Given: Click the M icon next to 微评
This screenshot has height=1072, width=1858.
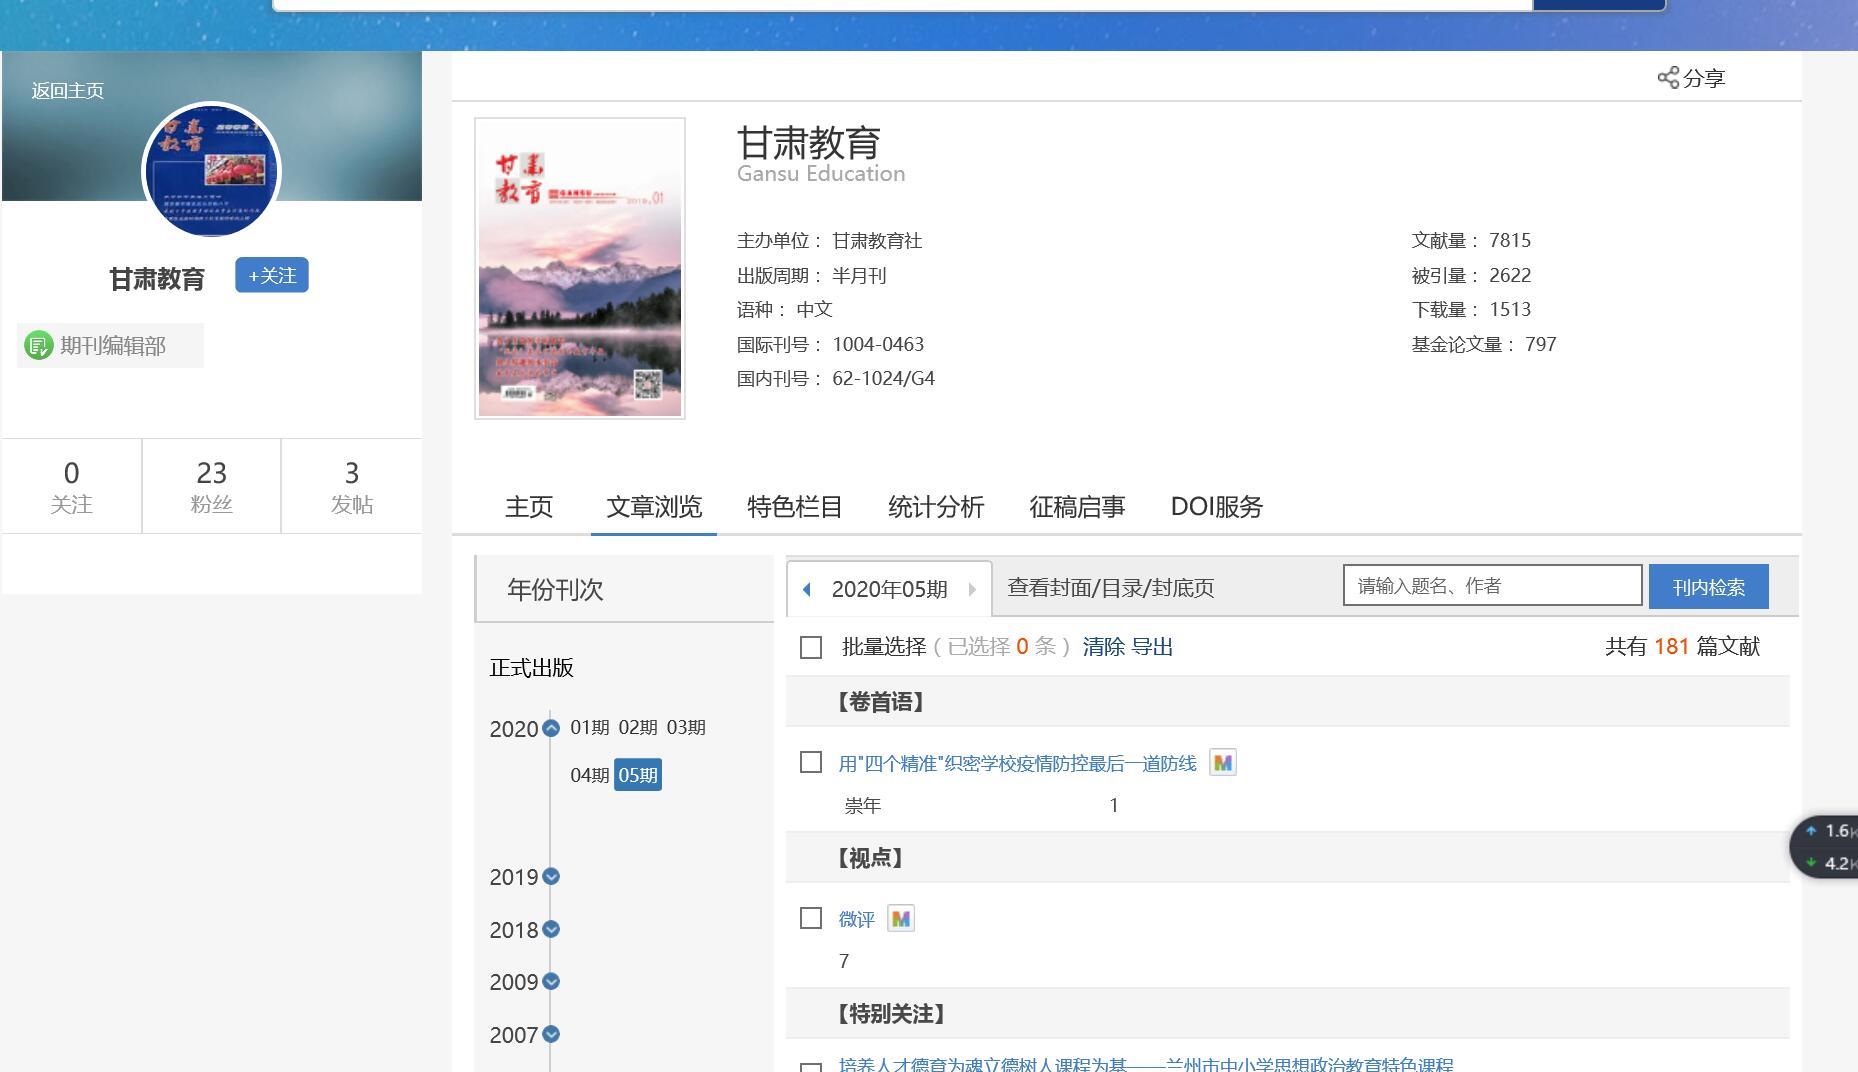Looking at the screenshot, I should [x=900, y=918].
